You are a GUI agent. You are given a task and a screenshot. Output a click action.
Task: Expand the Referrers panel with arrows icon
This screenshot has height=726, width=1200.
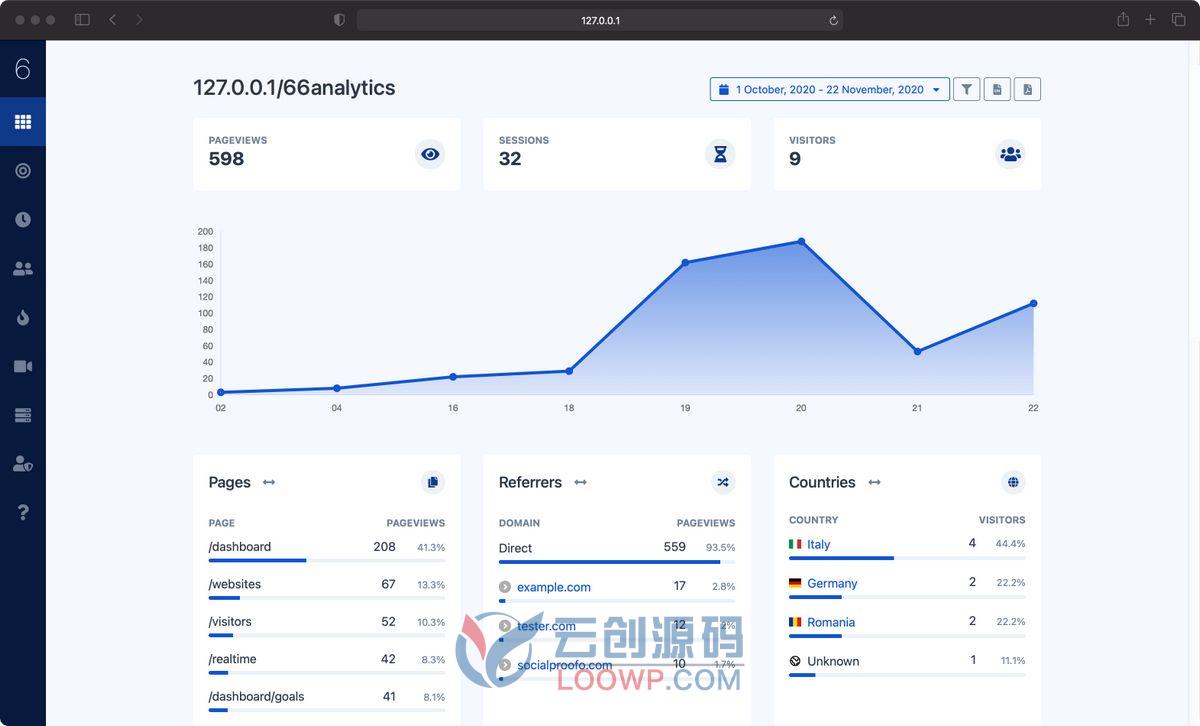tap(580, 482)
